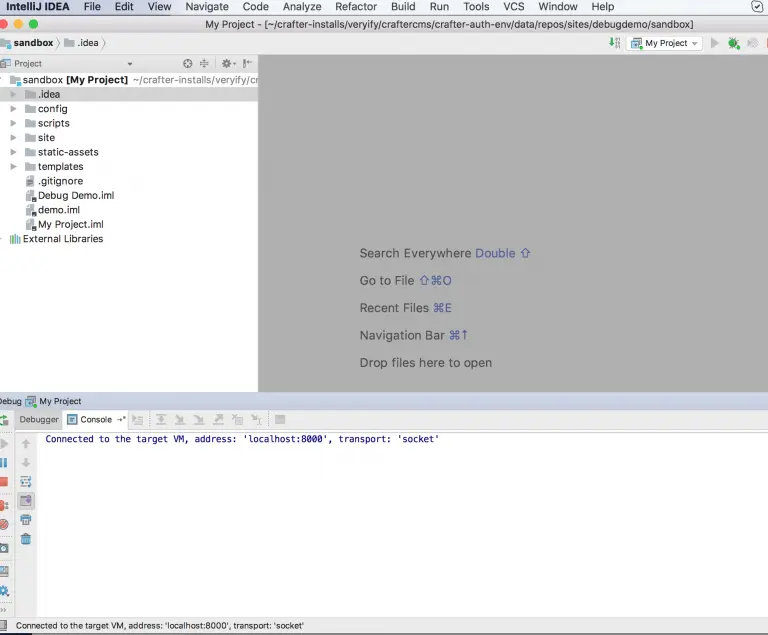
Task: Switch to the Debugger tab
Action: tap(40, 420)
